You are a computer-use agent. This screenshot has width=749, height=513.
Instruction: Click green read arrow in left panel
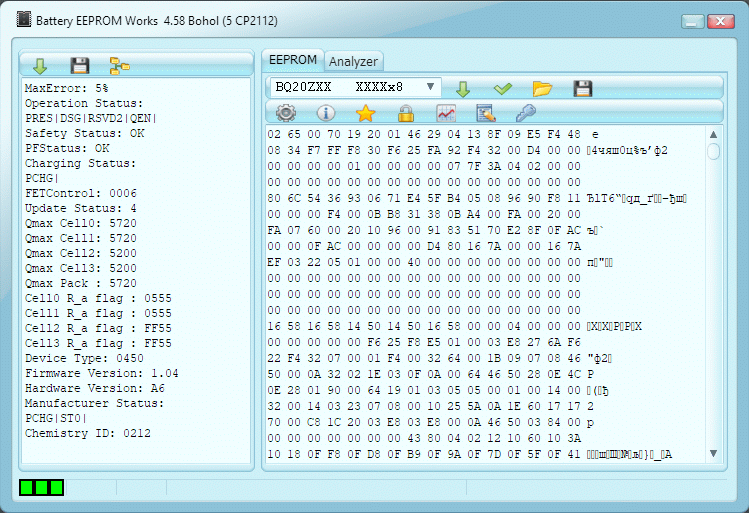pos(40,66)
